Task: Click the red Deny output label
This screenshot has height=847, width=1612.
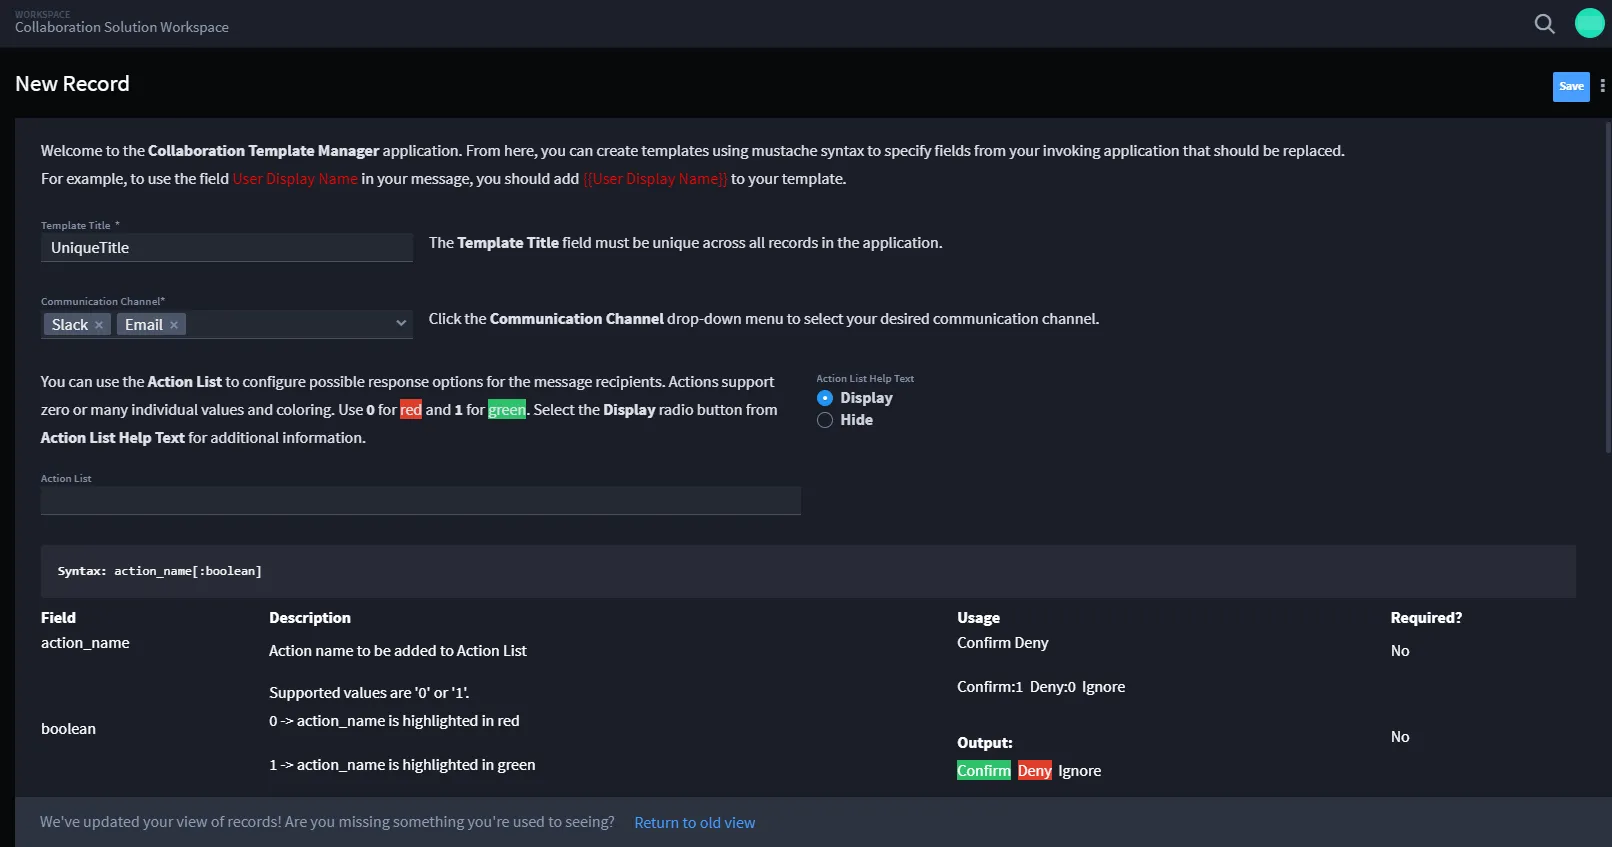Action: [x=1035, y=771]
